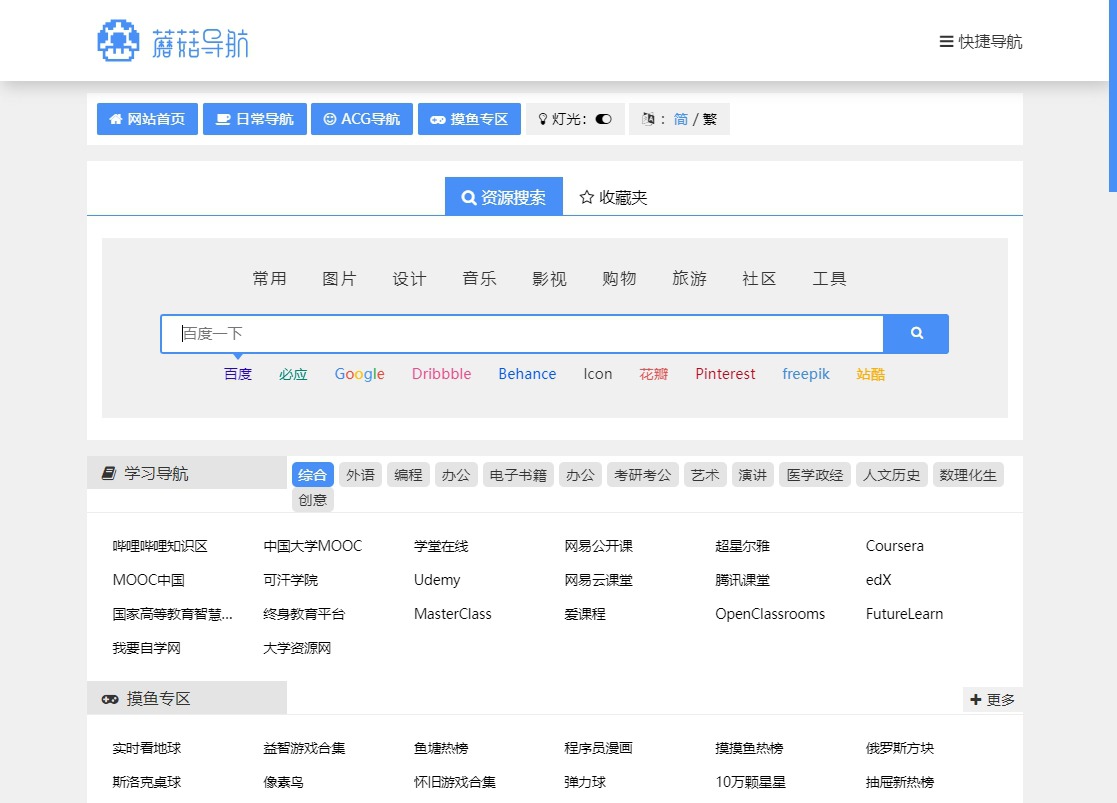Open Udemy link
1117x803 pixels.
pos(437,580)
